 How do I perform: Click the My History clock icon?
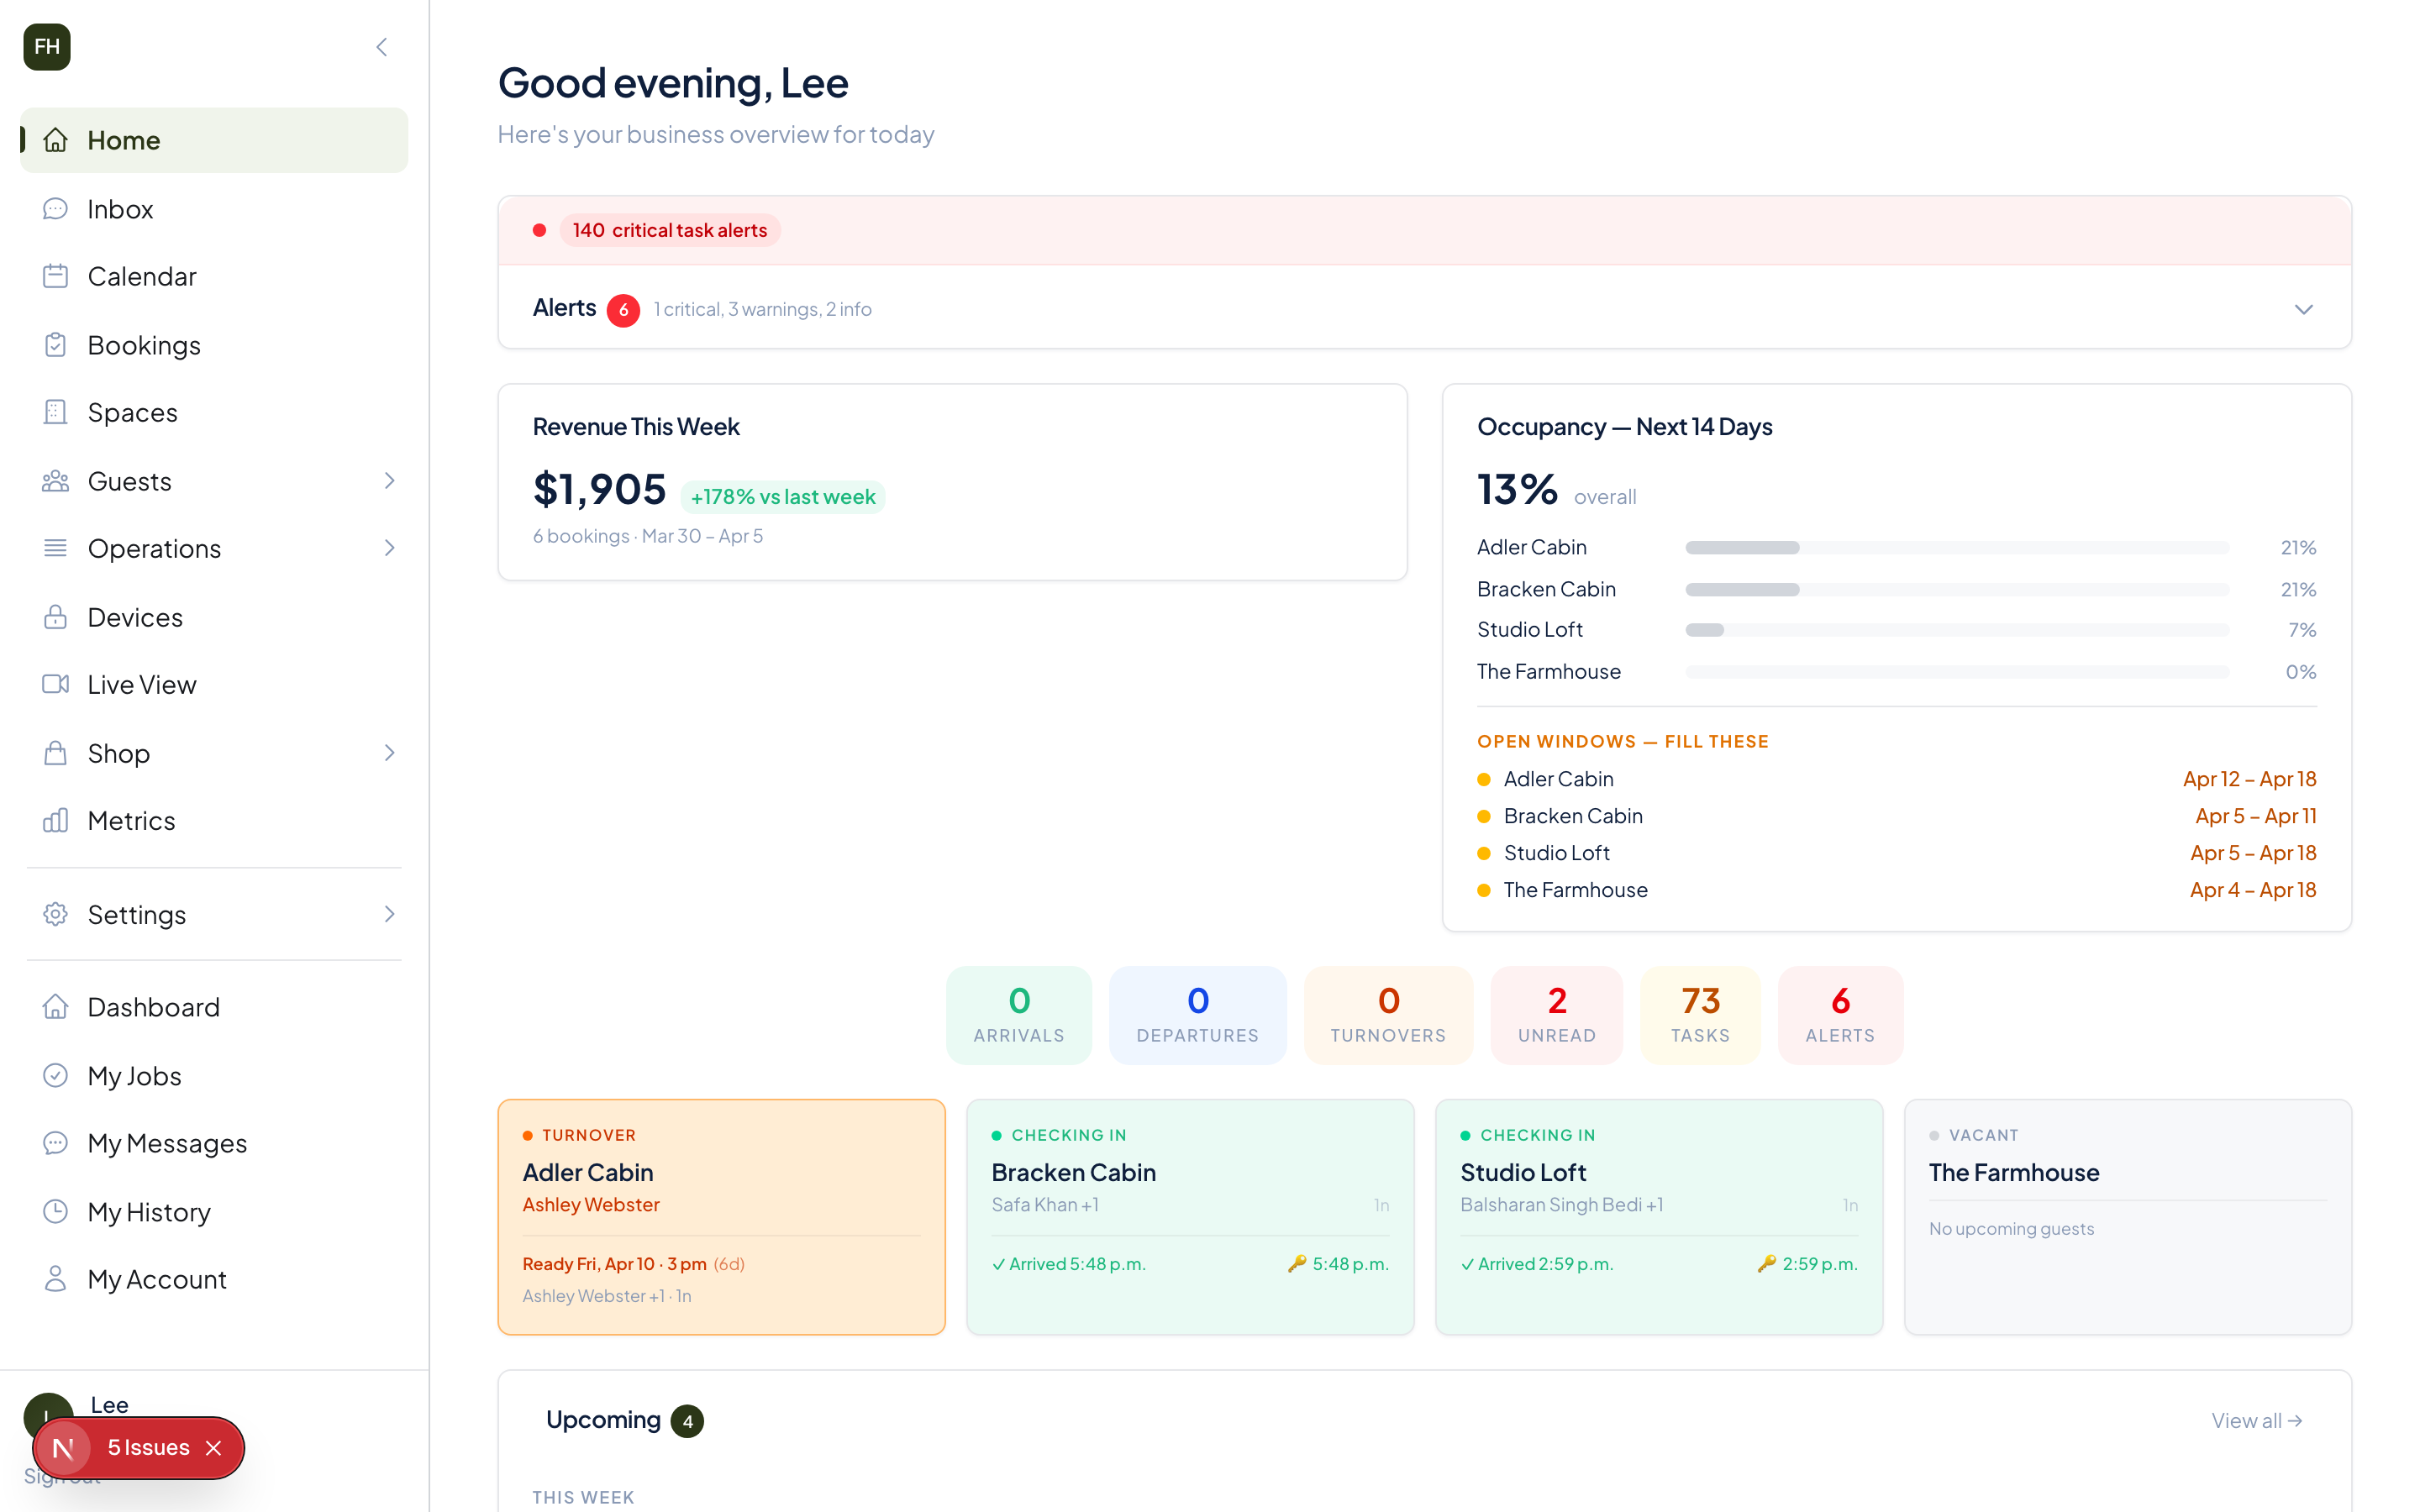[56, 1212]
